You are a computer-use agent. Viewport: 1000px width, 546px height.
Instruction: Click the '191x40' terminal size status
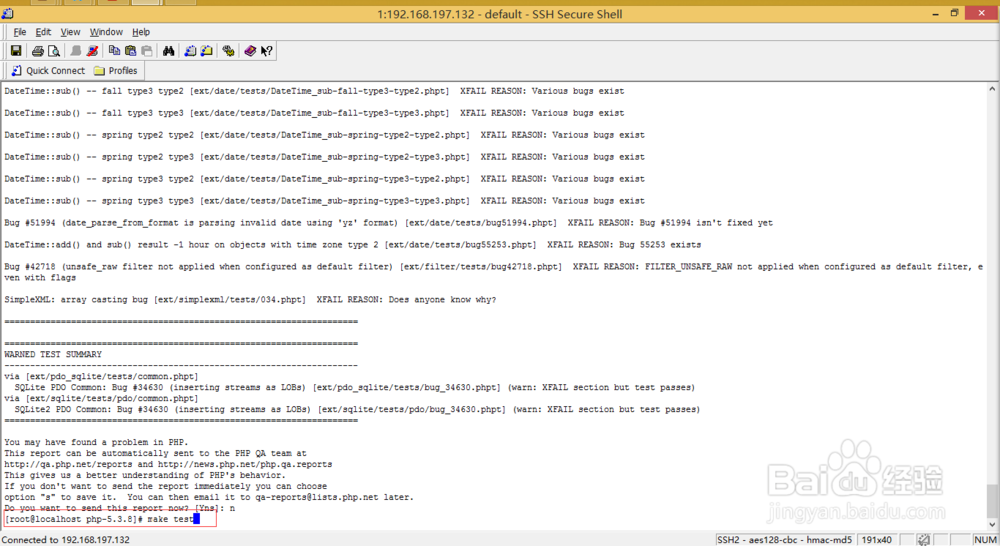(x=876, y=540)
